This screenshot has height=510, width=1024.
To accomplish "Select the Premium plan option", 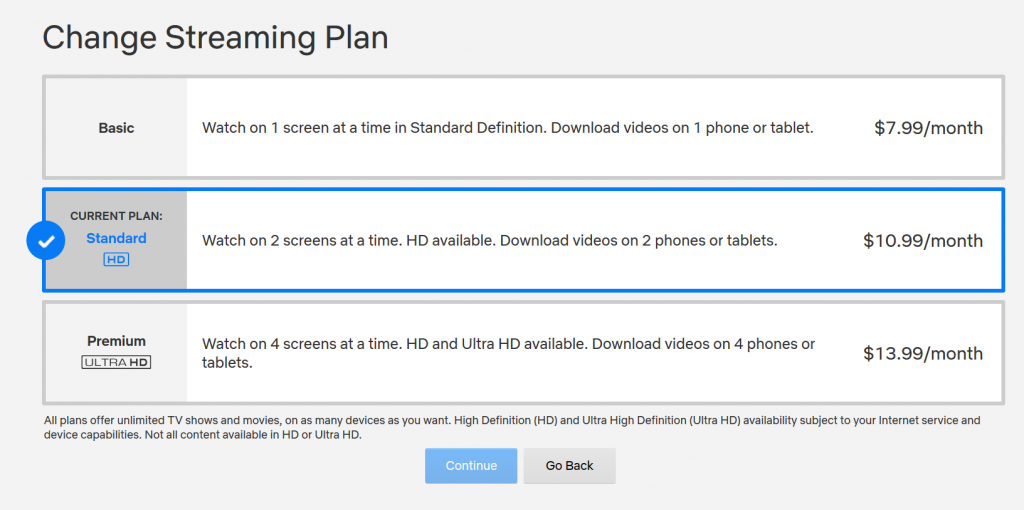I will pyautogui.click(x=523, y=353).
